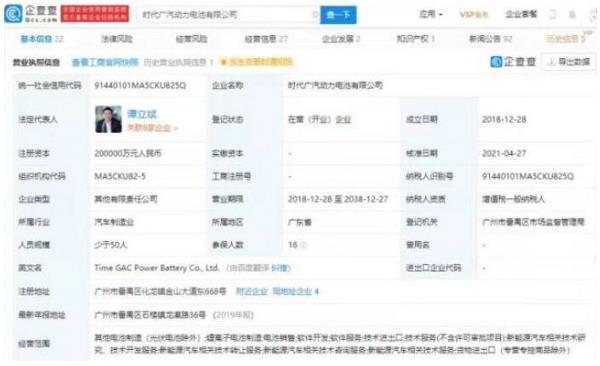The image size is (600, 366).
Task: Click registered capital 200000万元人民币
Action: tap(128, 154)
